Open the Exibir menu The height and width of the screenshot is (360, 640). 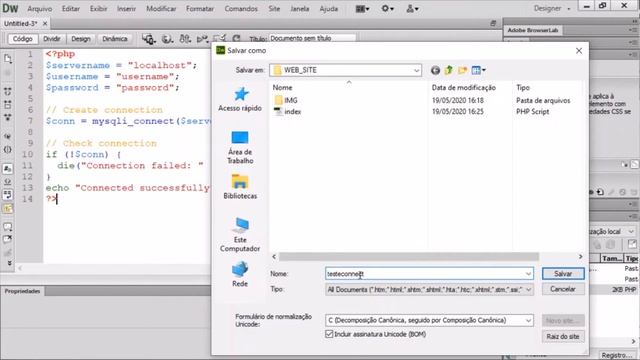point(98,9)
